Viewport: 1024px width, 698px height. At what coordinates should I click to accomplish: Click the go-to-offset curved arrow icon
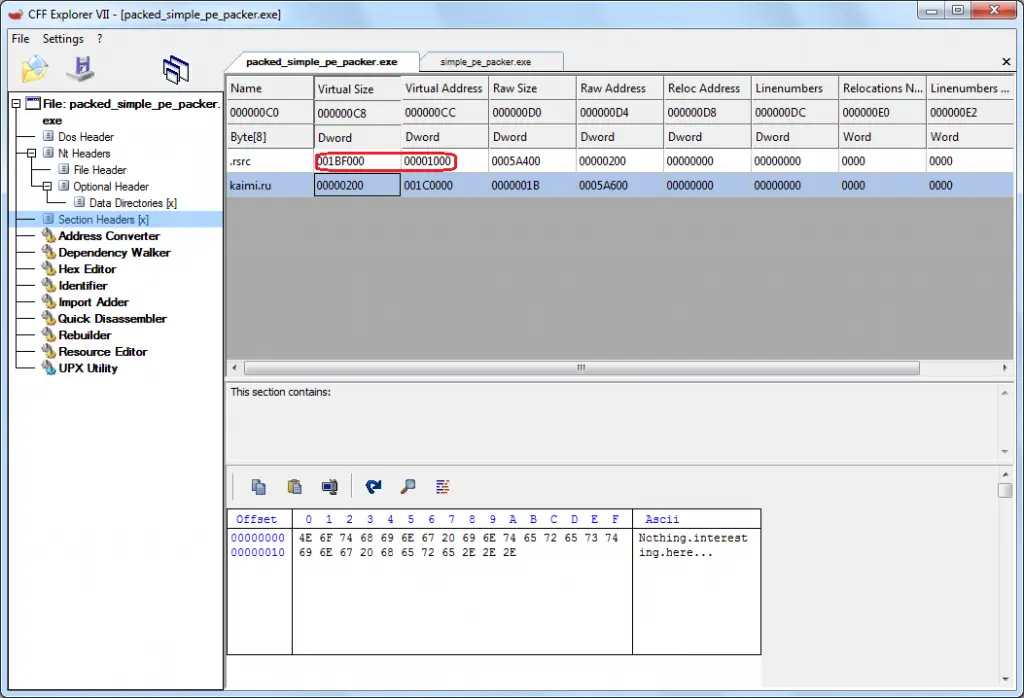pos(372,486)
